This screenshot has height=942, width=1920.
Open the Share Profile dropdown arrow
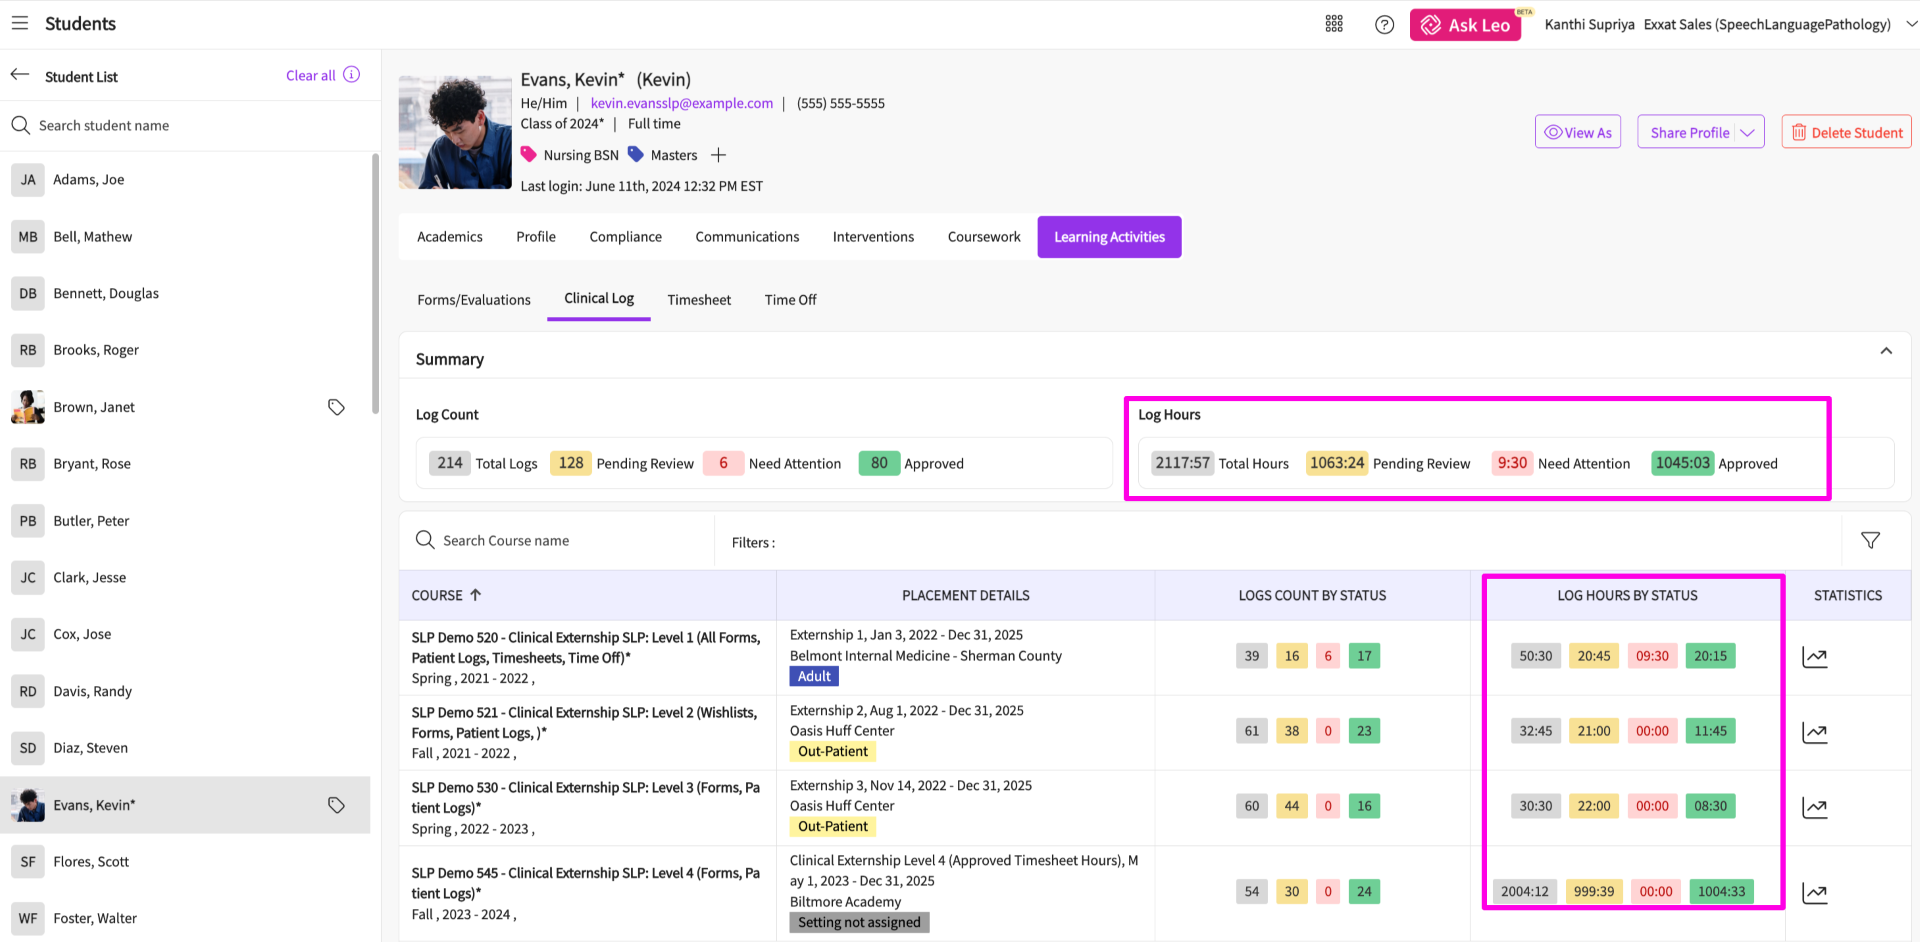(1747, 133)
